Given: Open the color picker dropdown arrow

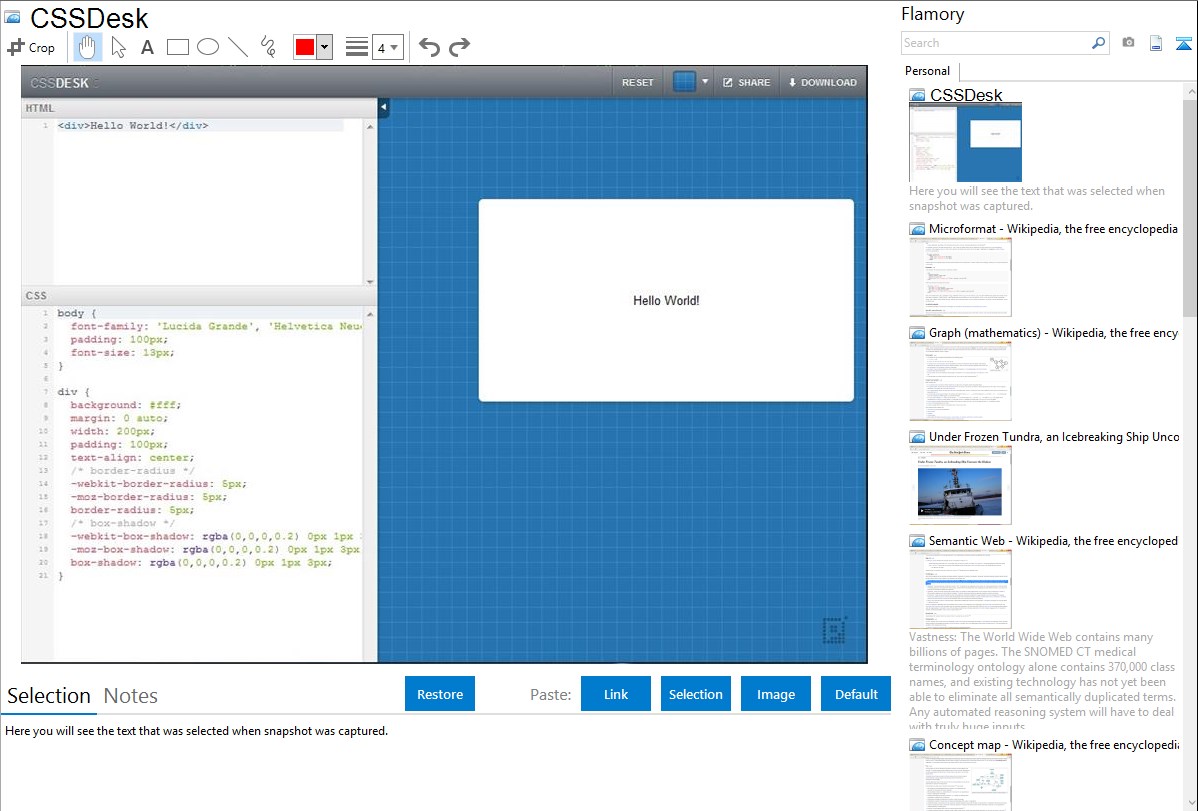Looking at the screenshot, I should (x=324, y=47).
